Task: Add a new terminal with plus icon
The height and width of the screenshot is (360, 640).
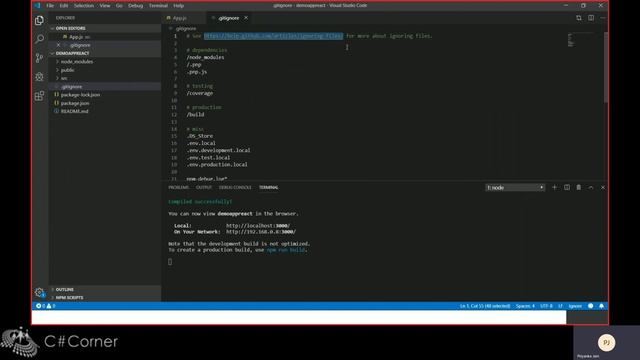Action: 554,187
